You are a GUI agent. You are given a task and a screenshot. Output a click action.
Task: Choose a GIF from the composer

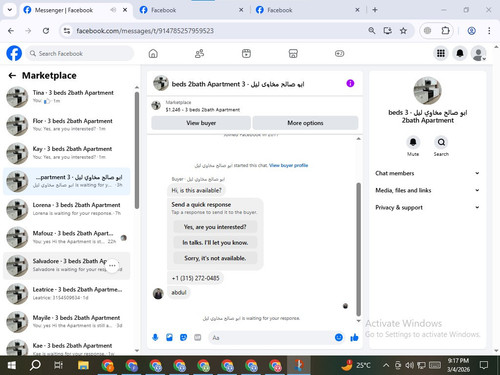tap(198, 338)
